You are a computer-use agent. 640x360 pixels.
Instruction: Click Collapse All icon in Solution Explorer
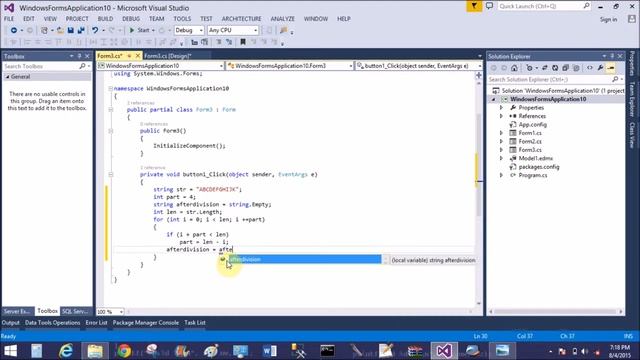(x=565, y=68)
